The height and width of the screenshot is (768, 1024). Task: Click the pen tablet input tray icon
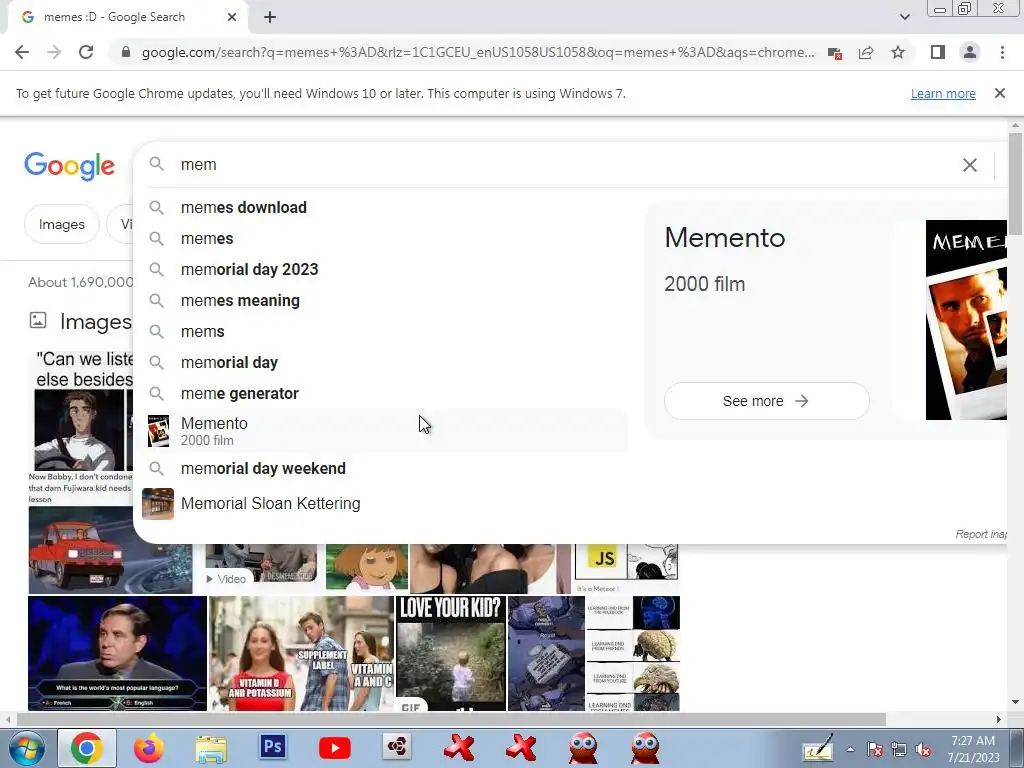(819, 748)
